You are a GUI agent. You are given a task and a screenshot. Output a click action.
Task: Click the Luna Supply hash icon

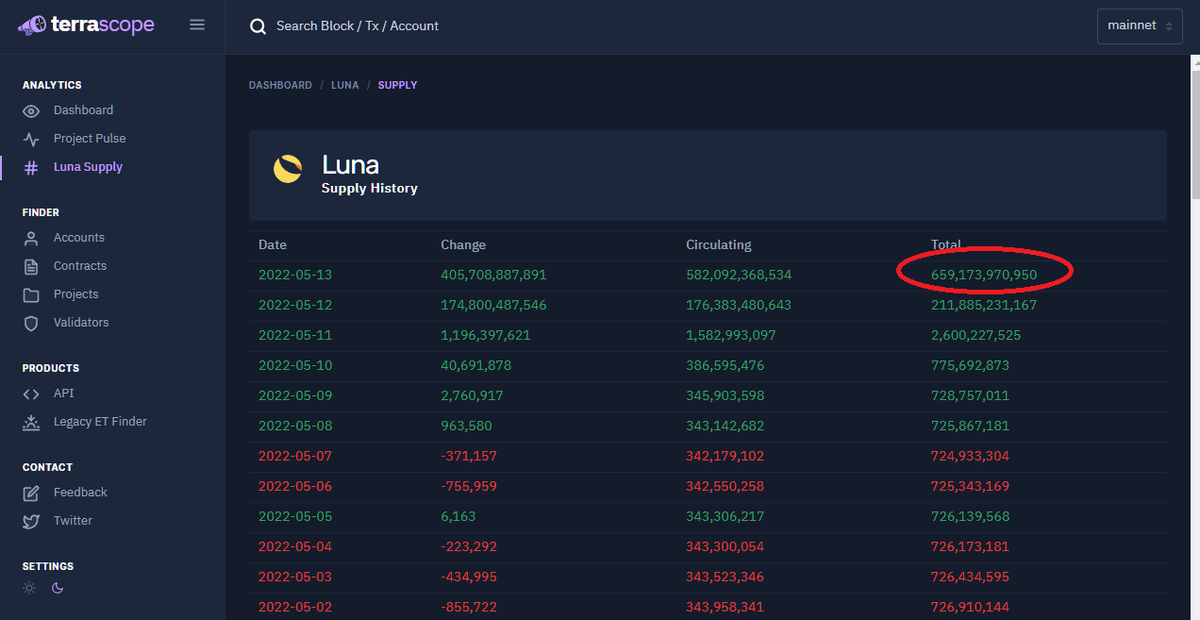coord(31,168)
